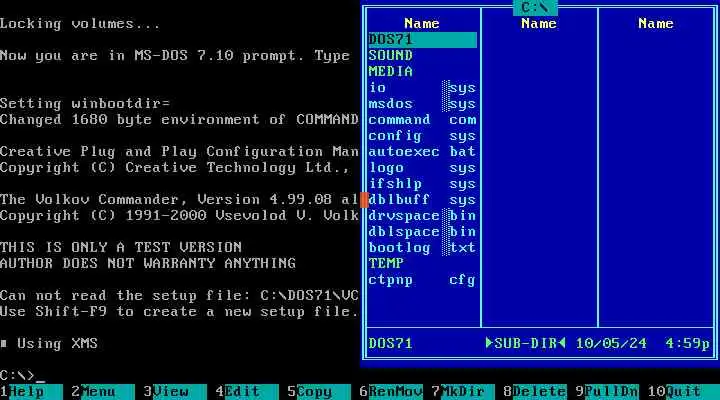Click the 8 Delete function key

pyautogui.click(x=535, y=392)
